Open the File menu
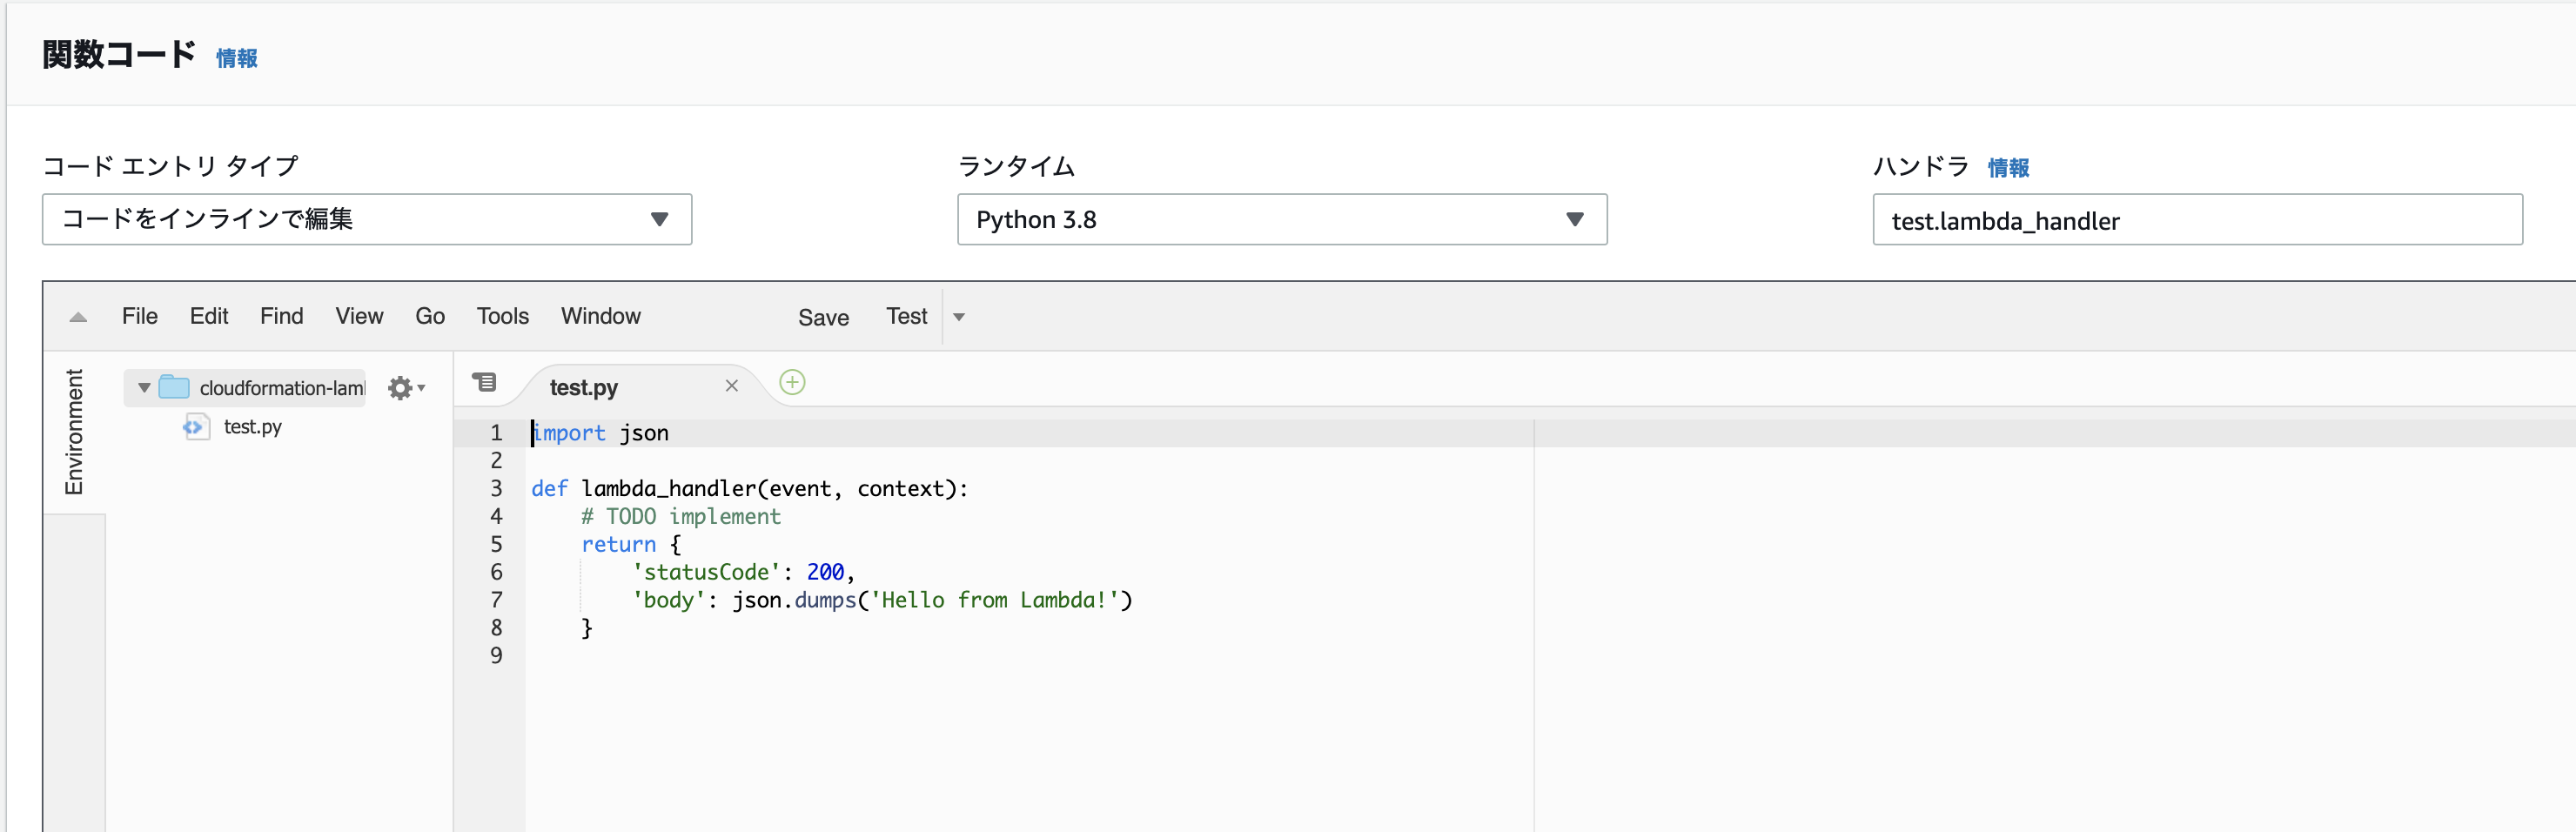Screen dimensions: 2576x832 (x=140, y=316)
